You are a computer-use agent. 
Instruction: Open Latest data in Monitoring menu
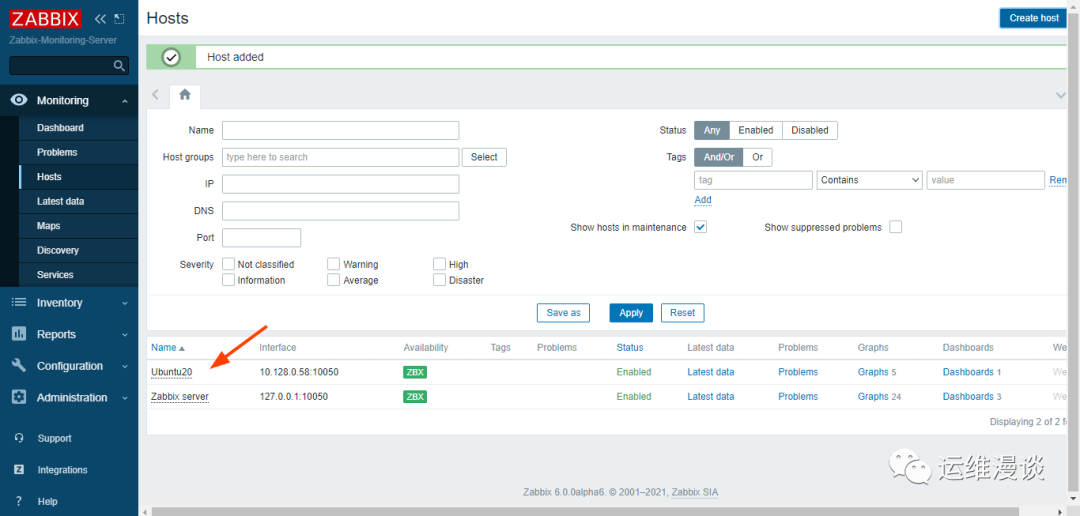coord(61,201)
